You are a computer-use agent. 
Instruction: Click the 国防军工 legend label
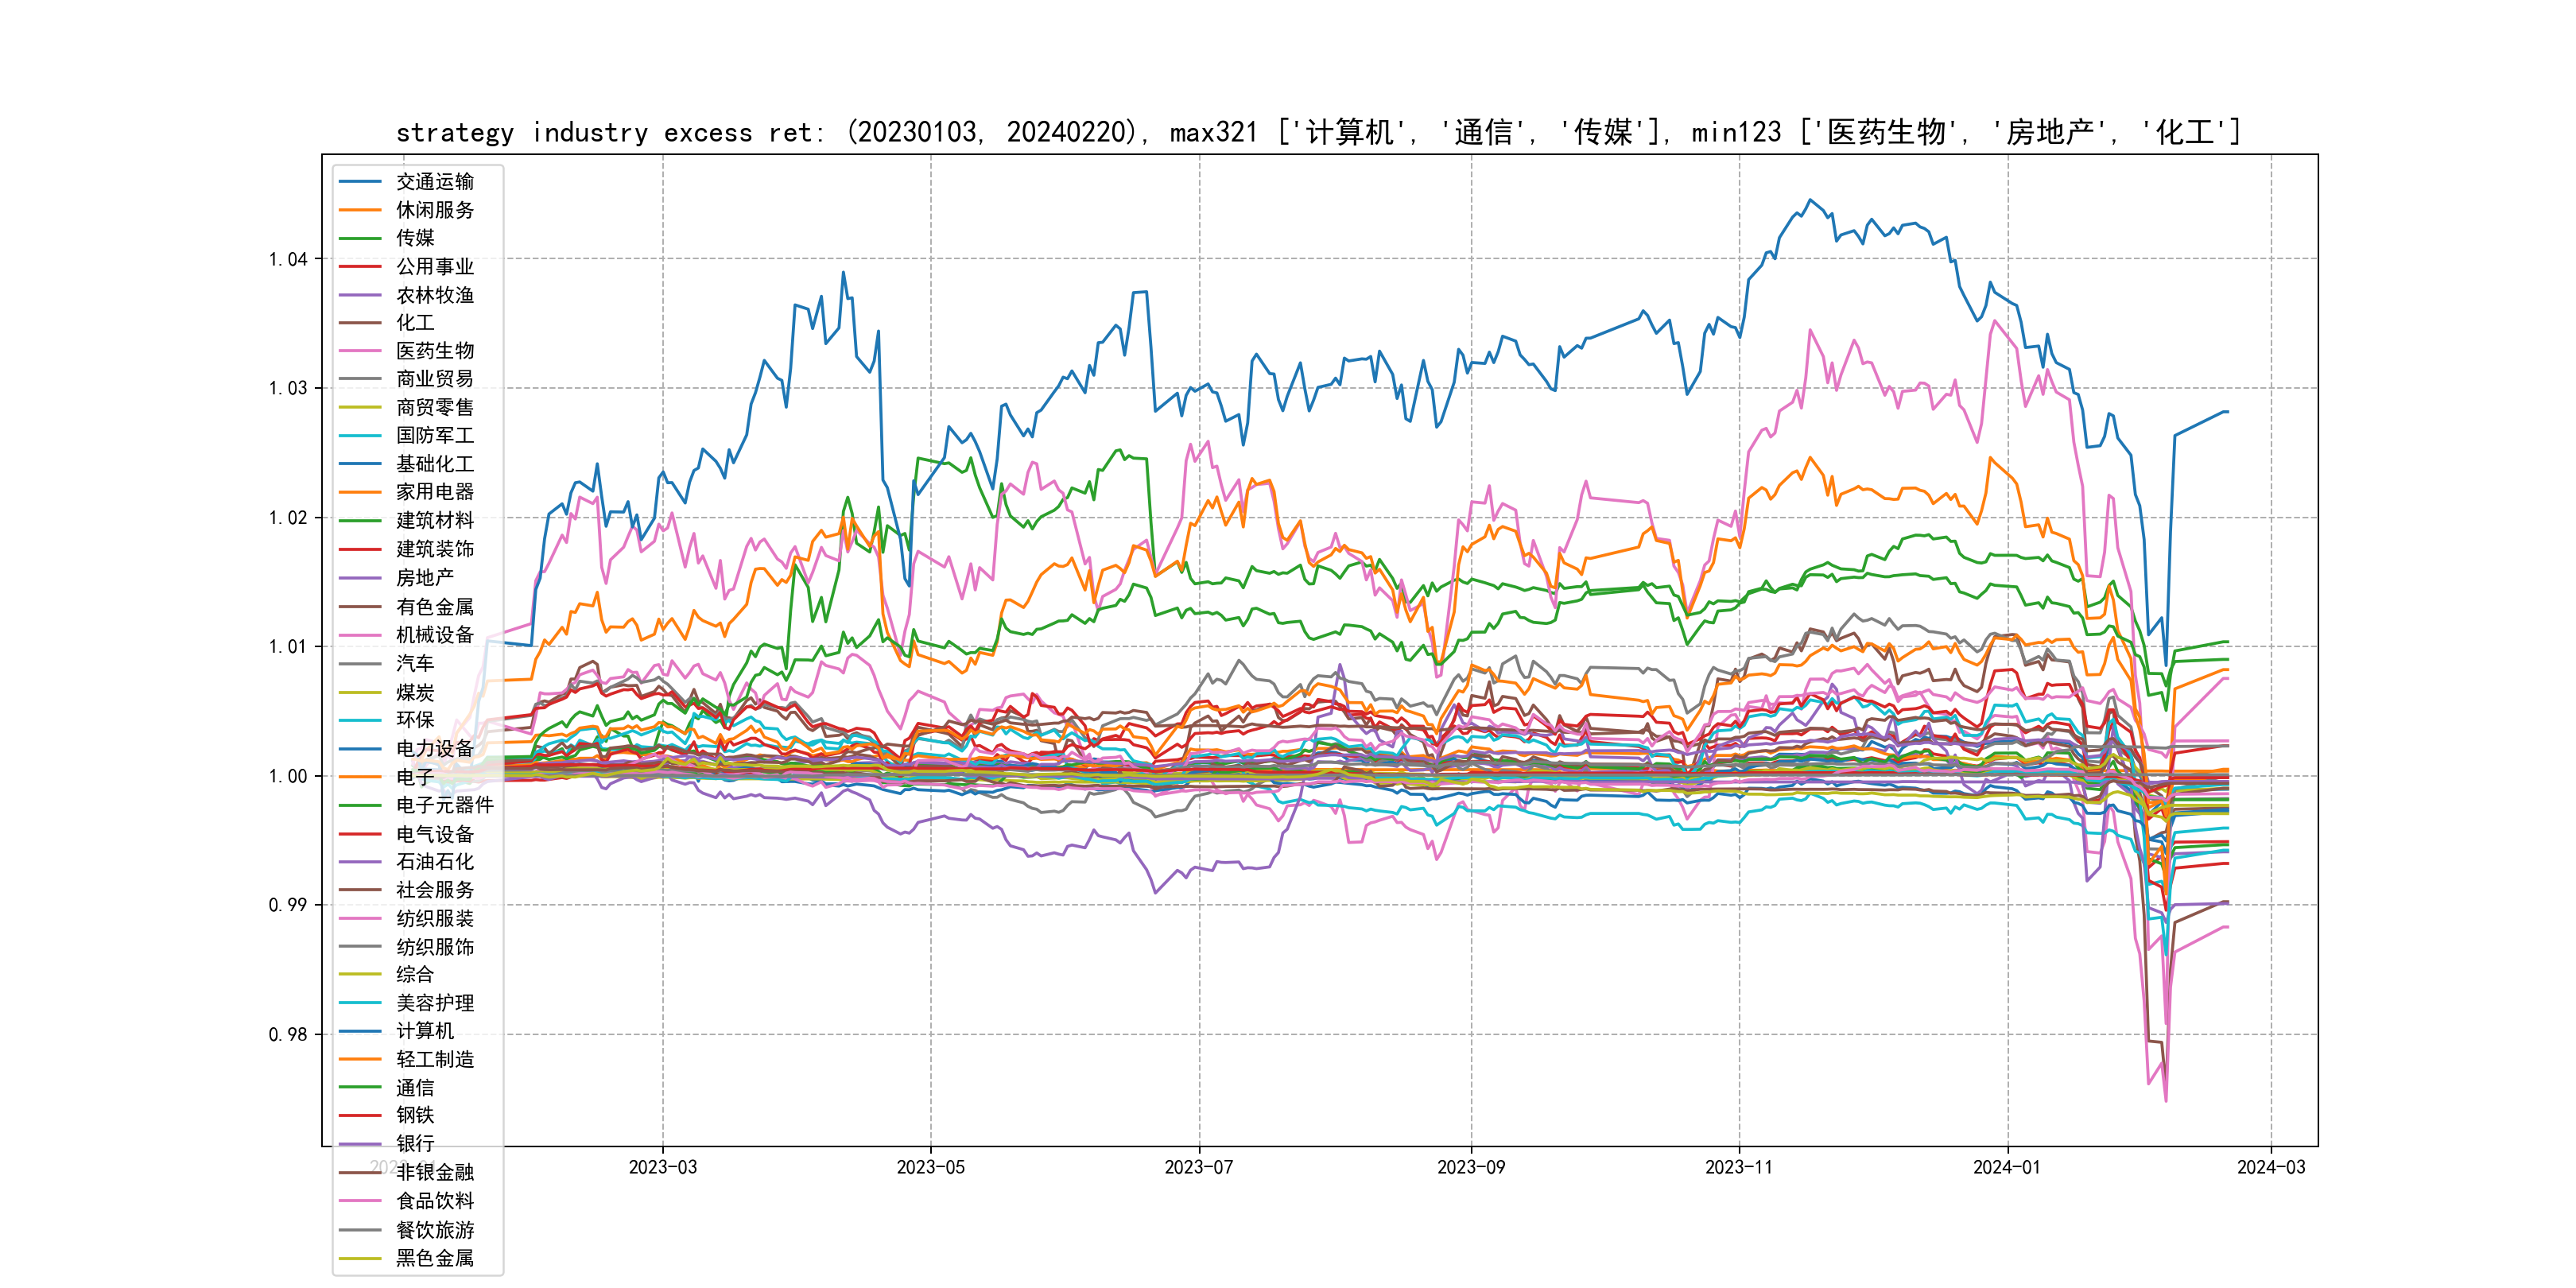[434, 435]
